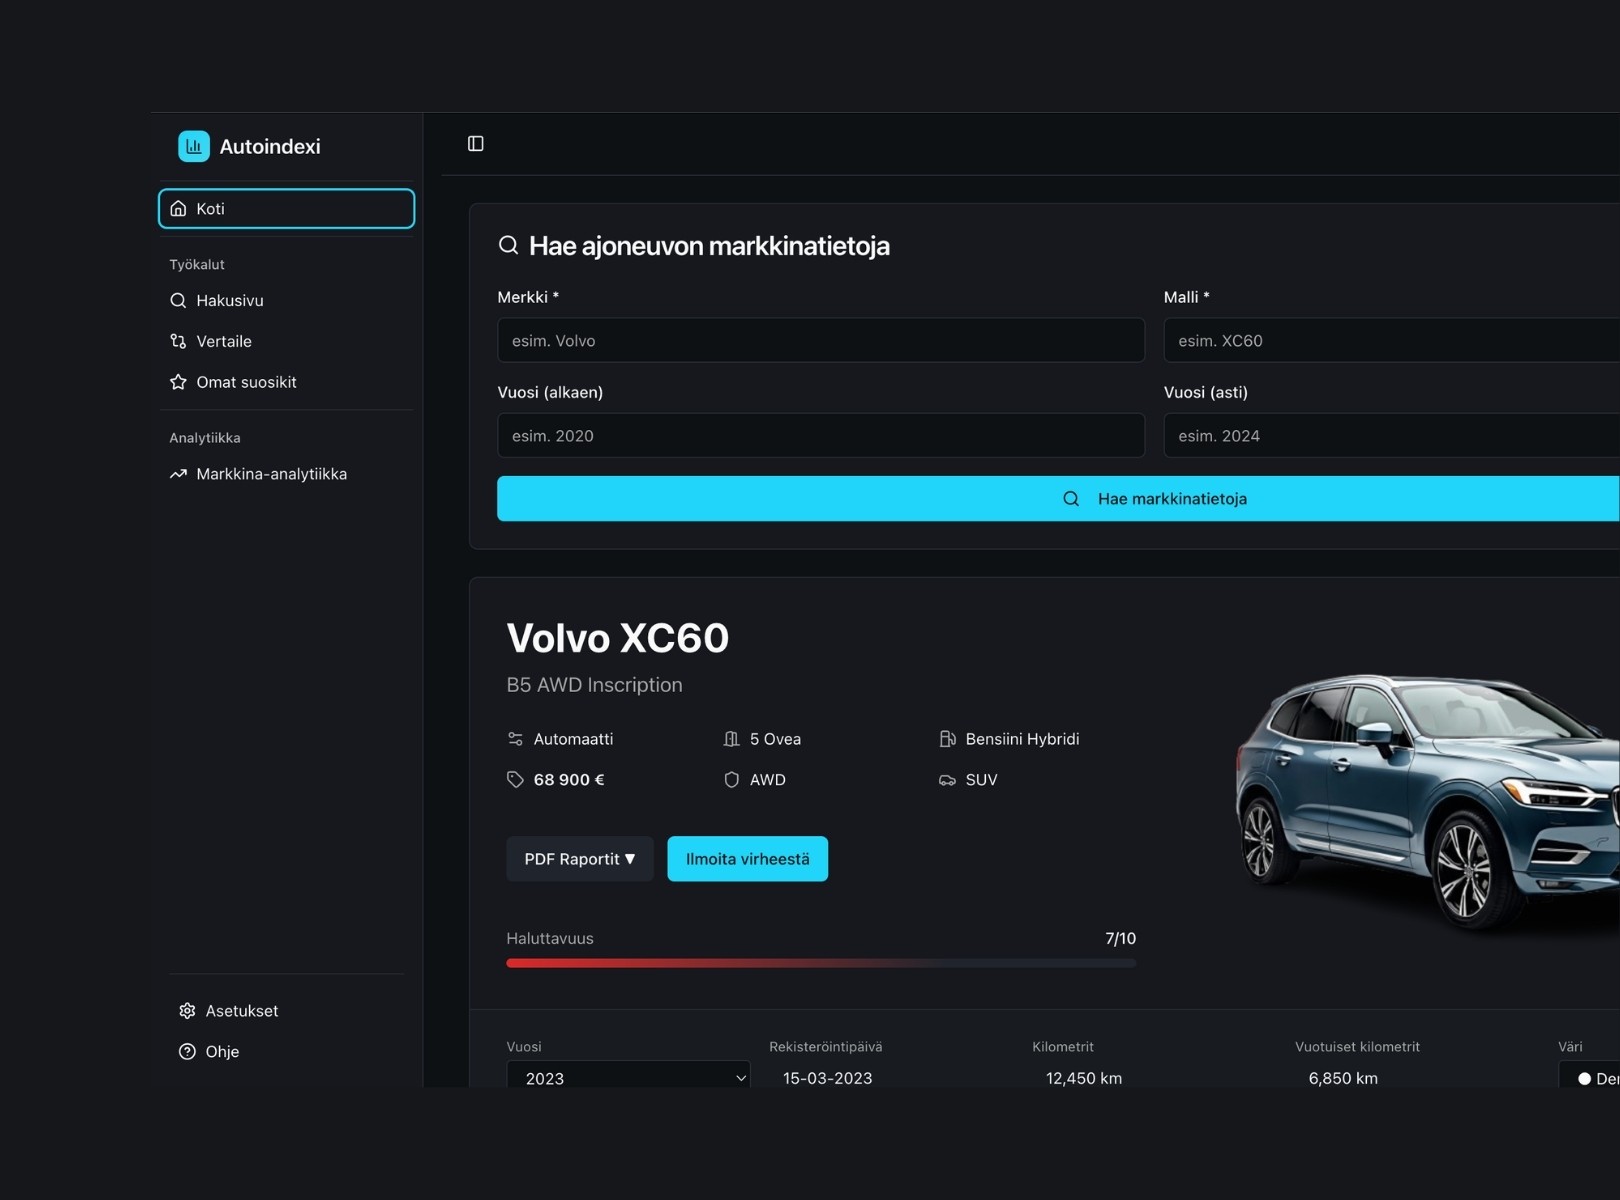Click the fuel pump icon by Bensiini Hybridi
The height and width of the screenshot is (1200, 1620).
pos(947,739)
